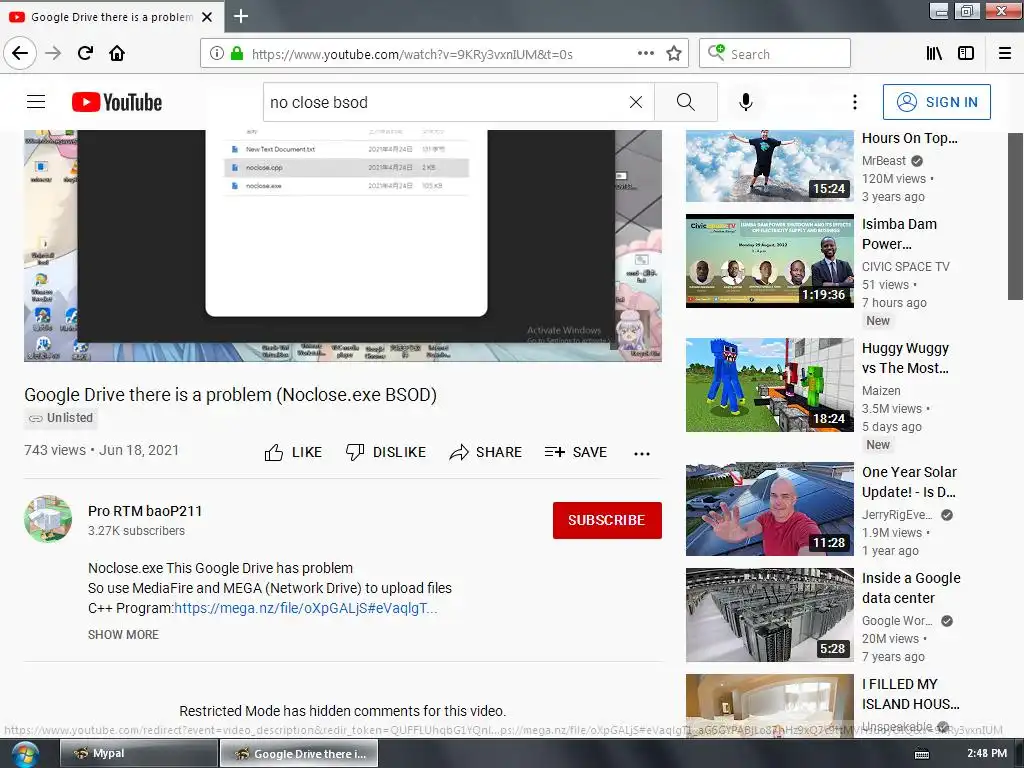Open the Huggy Wuggy video thumbnail
The image size is (1024, 768).
(x=769, y=385)
